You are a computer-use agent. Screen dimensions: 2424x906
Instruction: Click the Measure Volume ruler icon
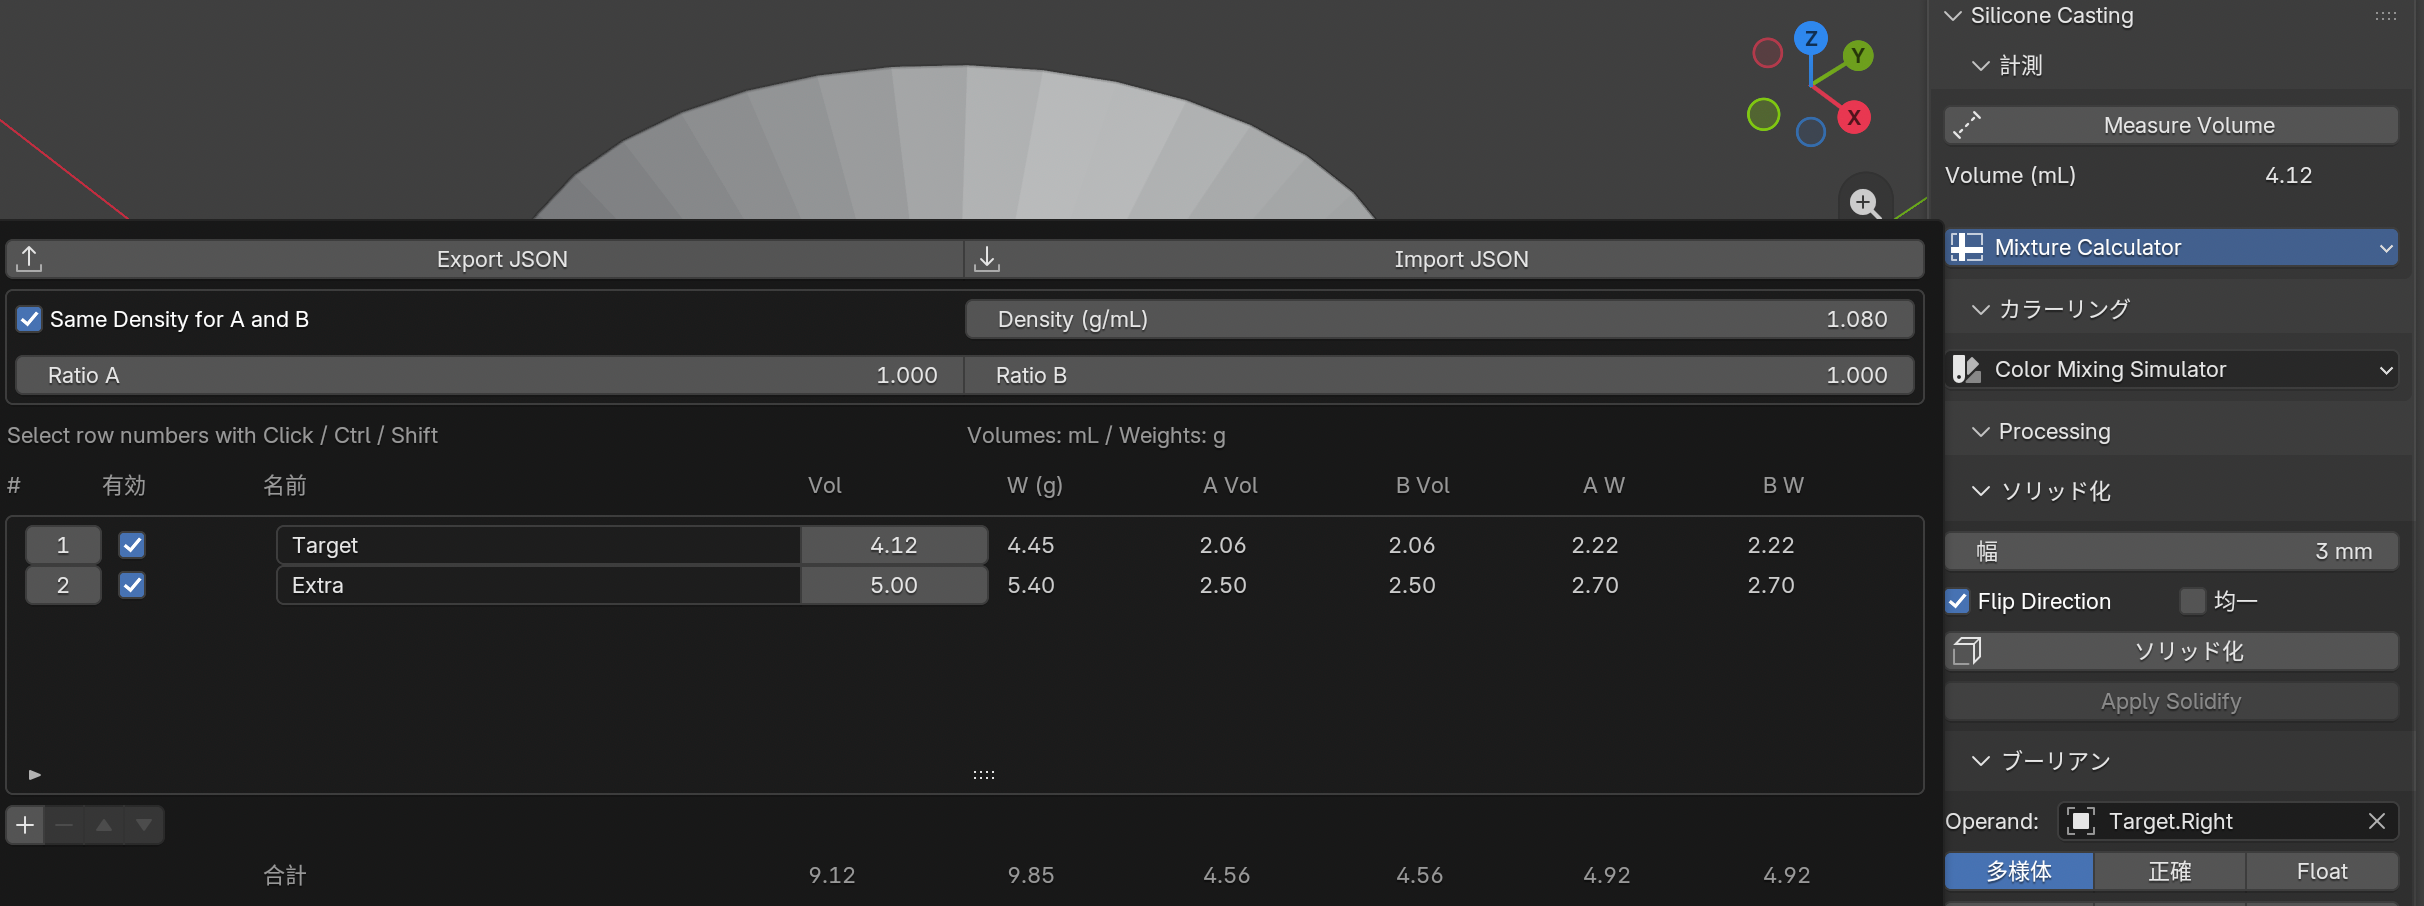click(1967, 125)
